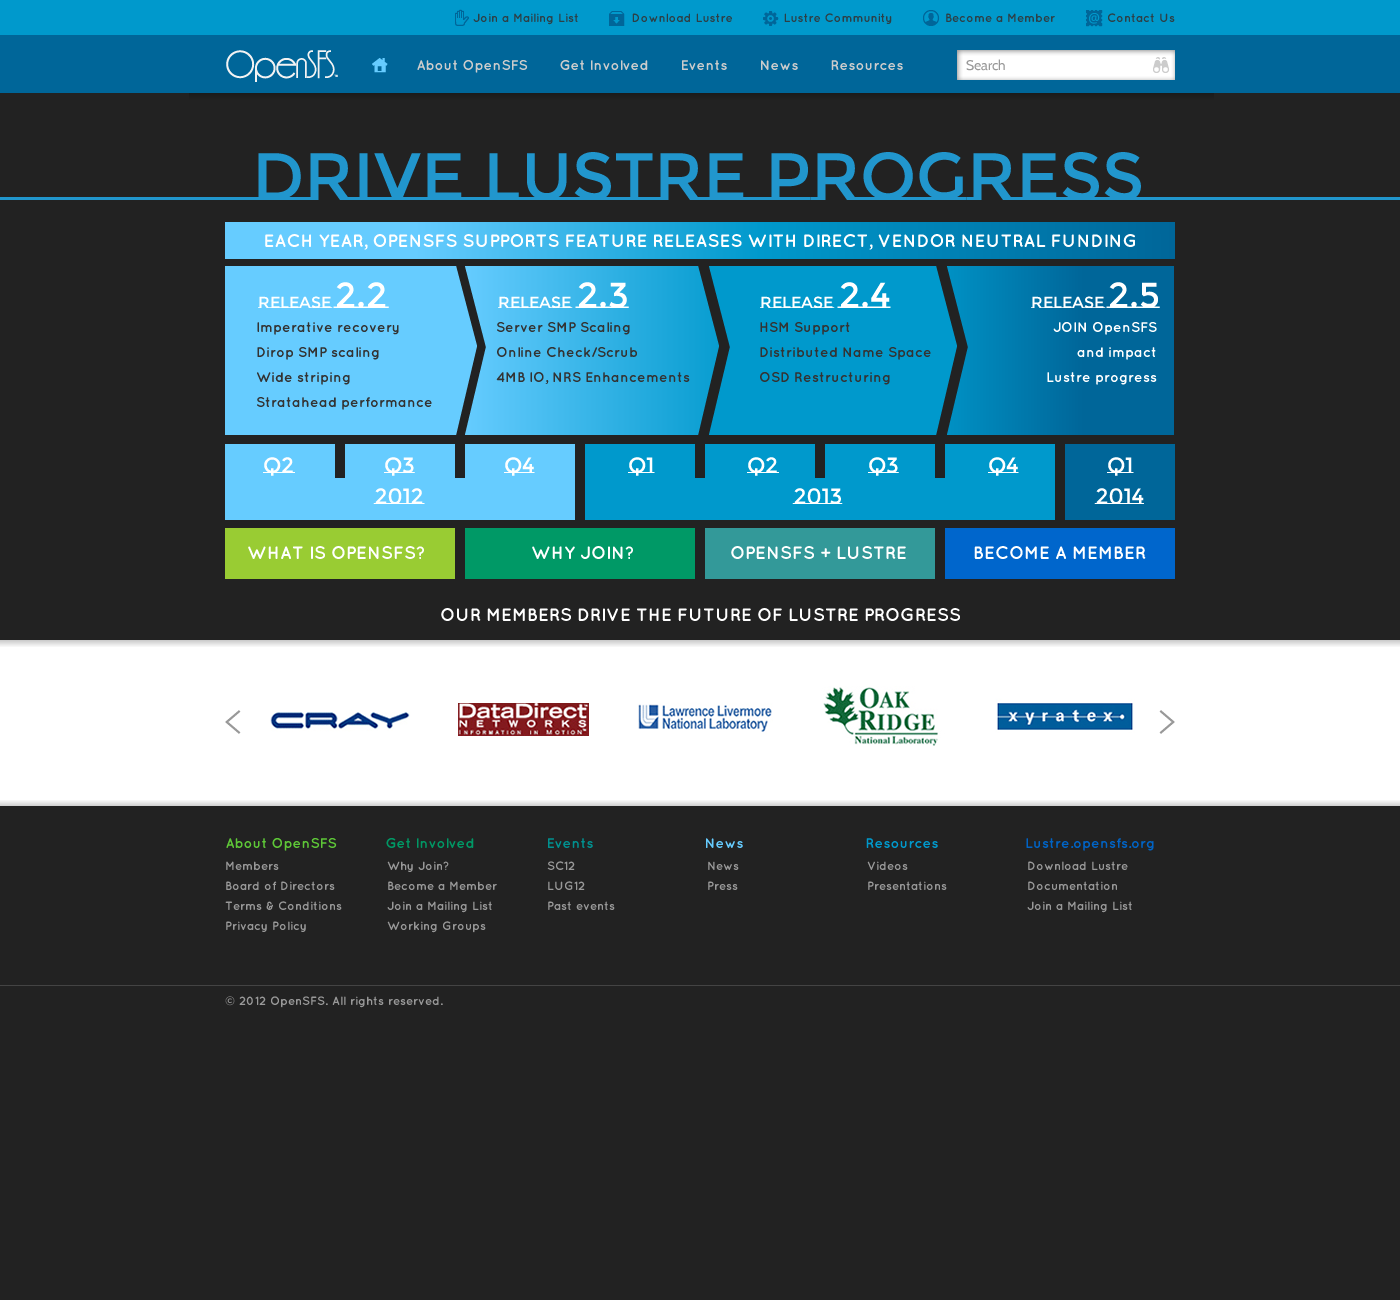The image size is (1400, 1300).
Task: Open the footer Videos link
Action: (x=888, y=866)
